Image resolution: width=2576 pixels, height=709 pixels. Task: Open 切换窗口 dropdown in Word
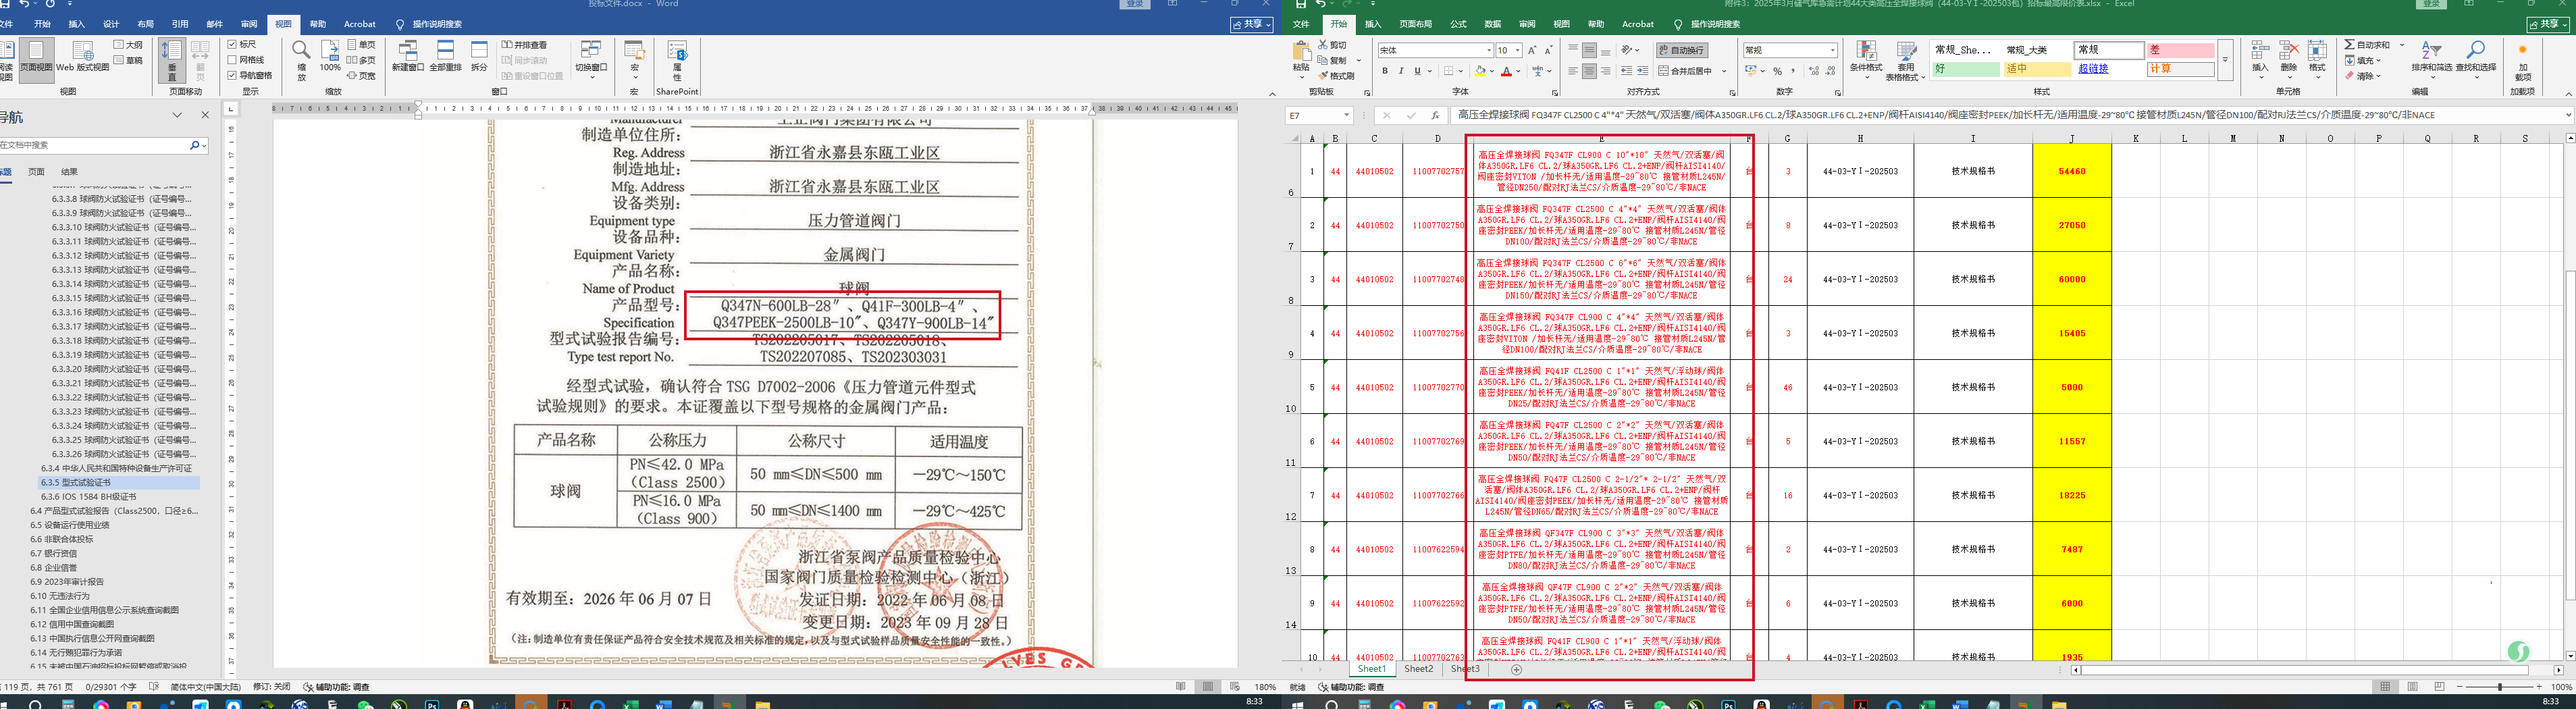(591, 59)
